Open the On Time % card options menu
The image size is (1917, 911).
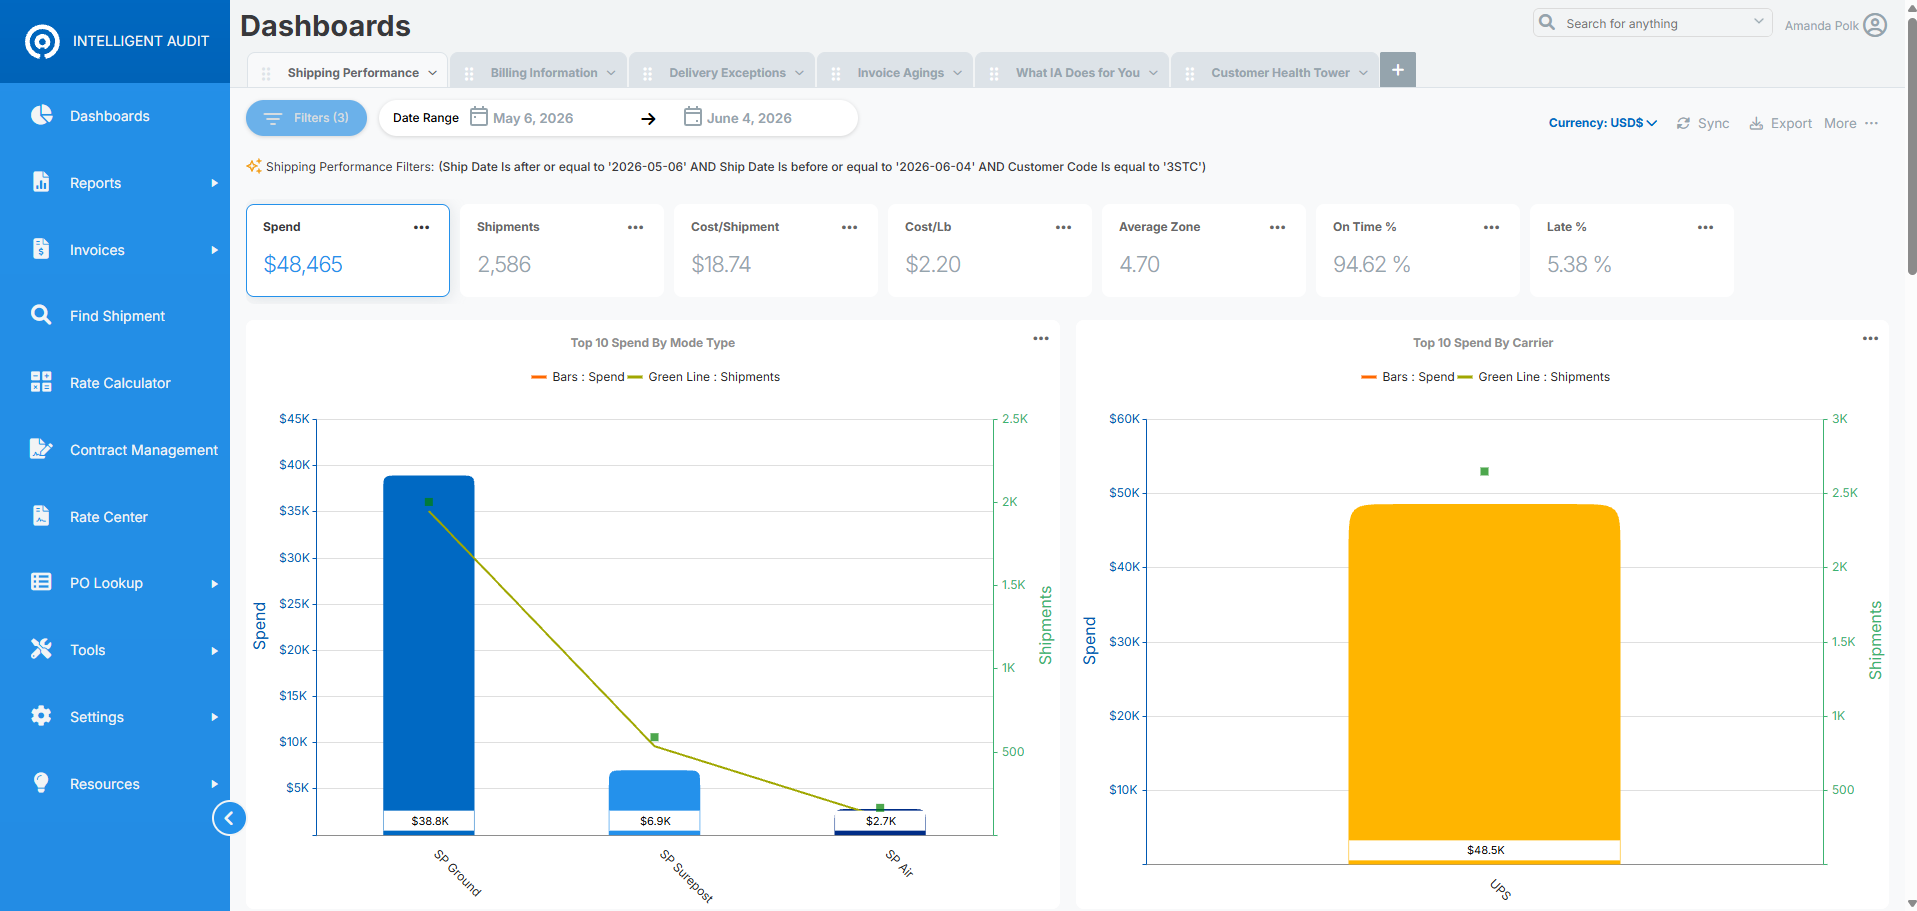pos(1492,228)
